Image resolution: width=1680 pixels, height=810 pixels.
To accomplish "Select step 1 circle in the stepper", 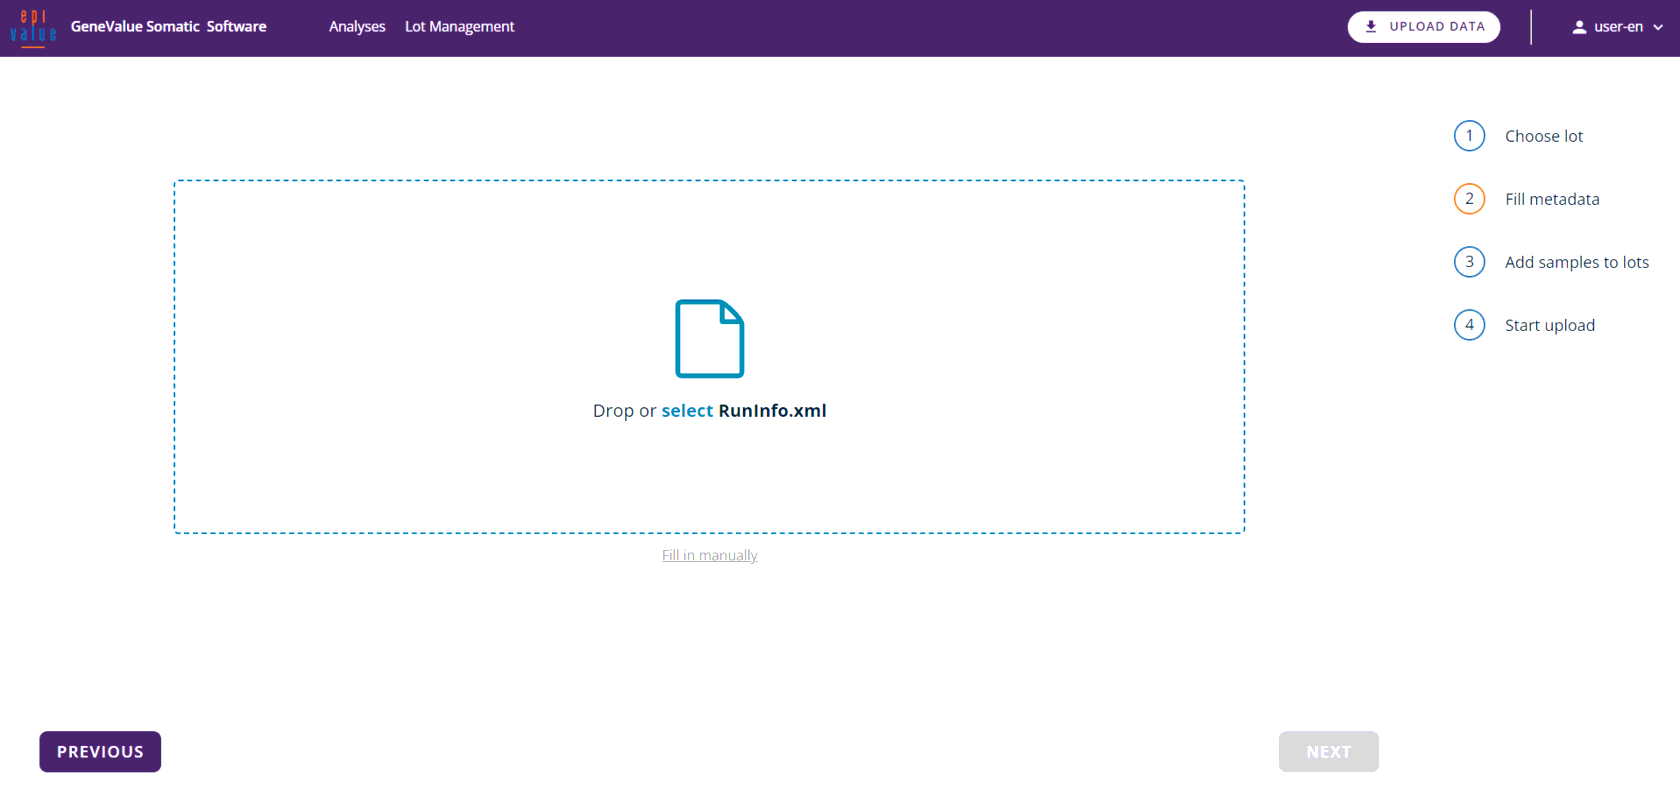I will tap(1469, 136).
